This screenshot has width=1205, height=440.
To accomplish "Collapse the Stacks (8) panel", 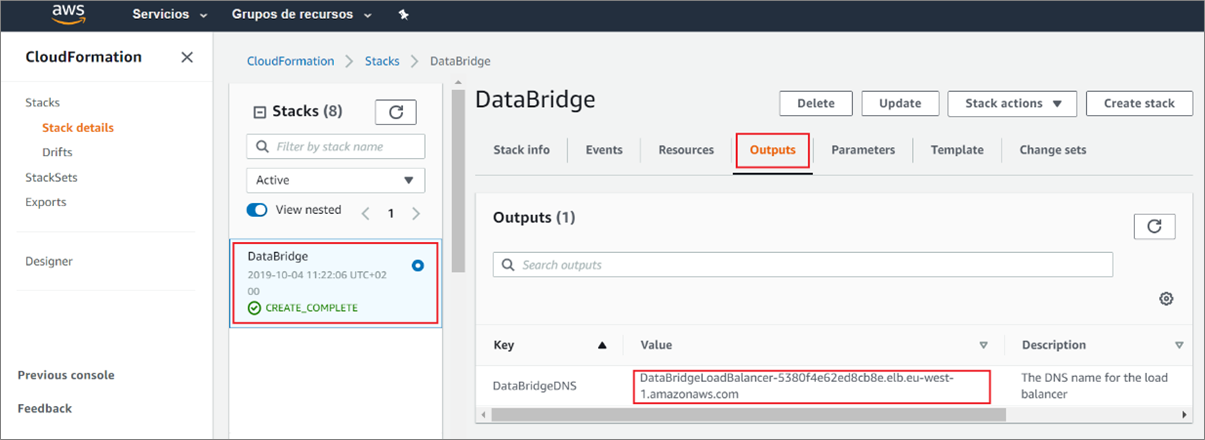I will [x=260, y=112].
